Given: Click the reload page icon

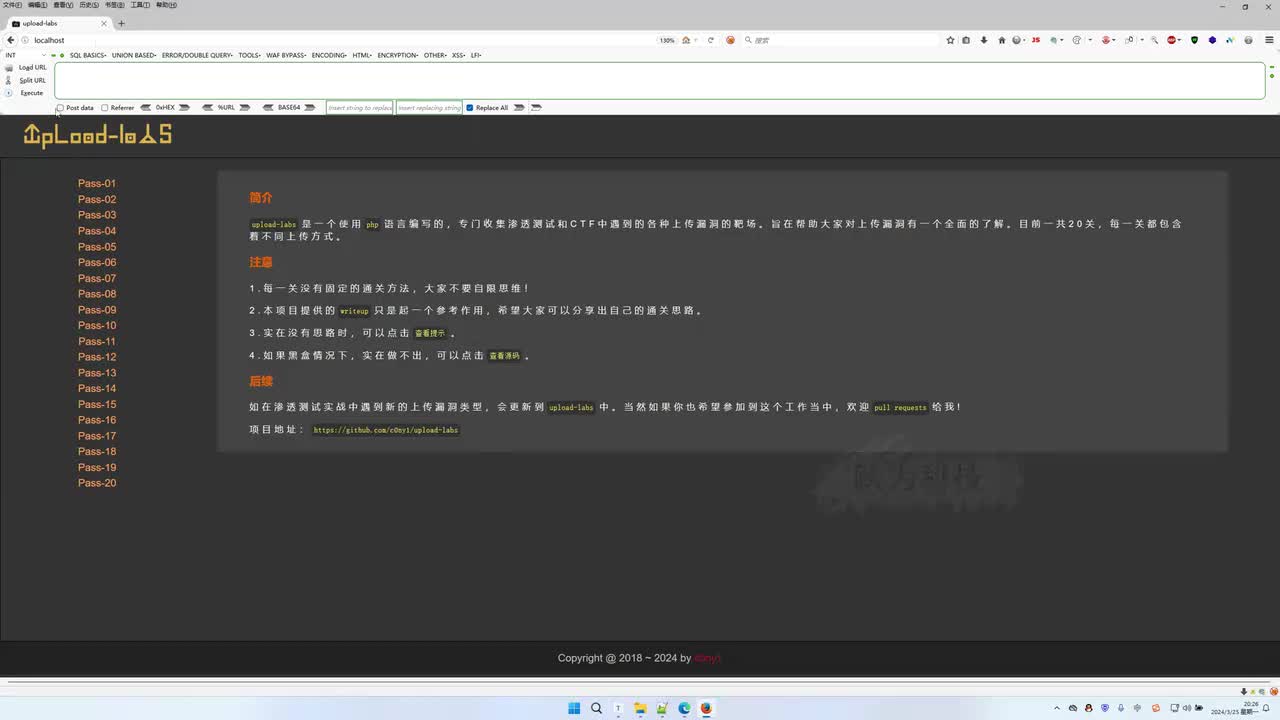Looking at the screenshot, I should [x=711, y=40].
